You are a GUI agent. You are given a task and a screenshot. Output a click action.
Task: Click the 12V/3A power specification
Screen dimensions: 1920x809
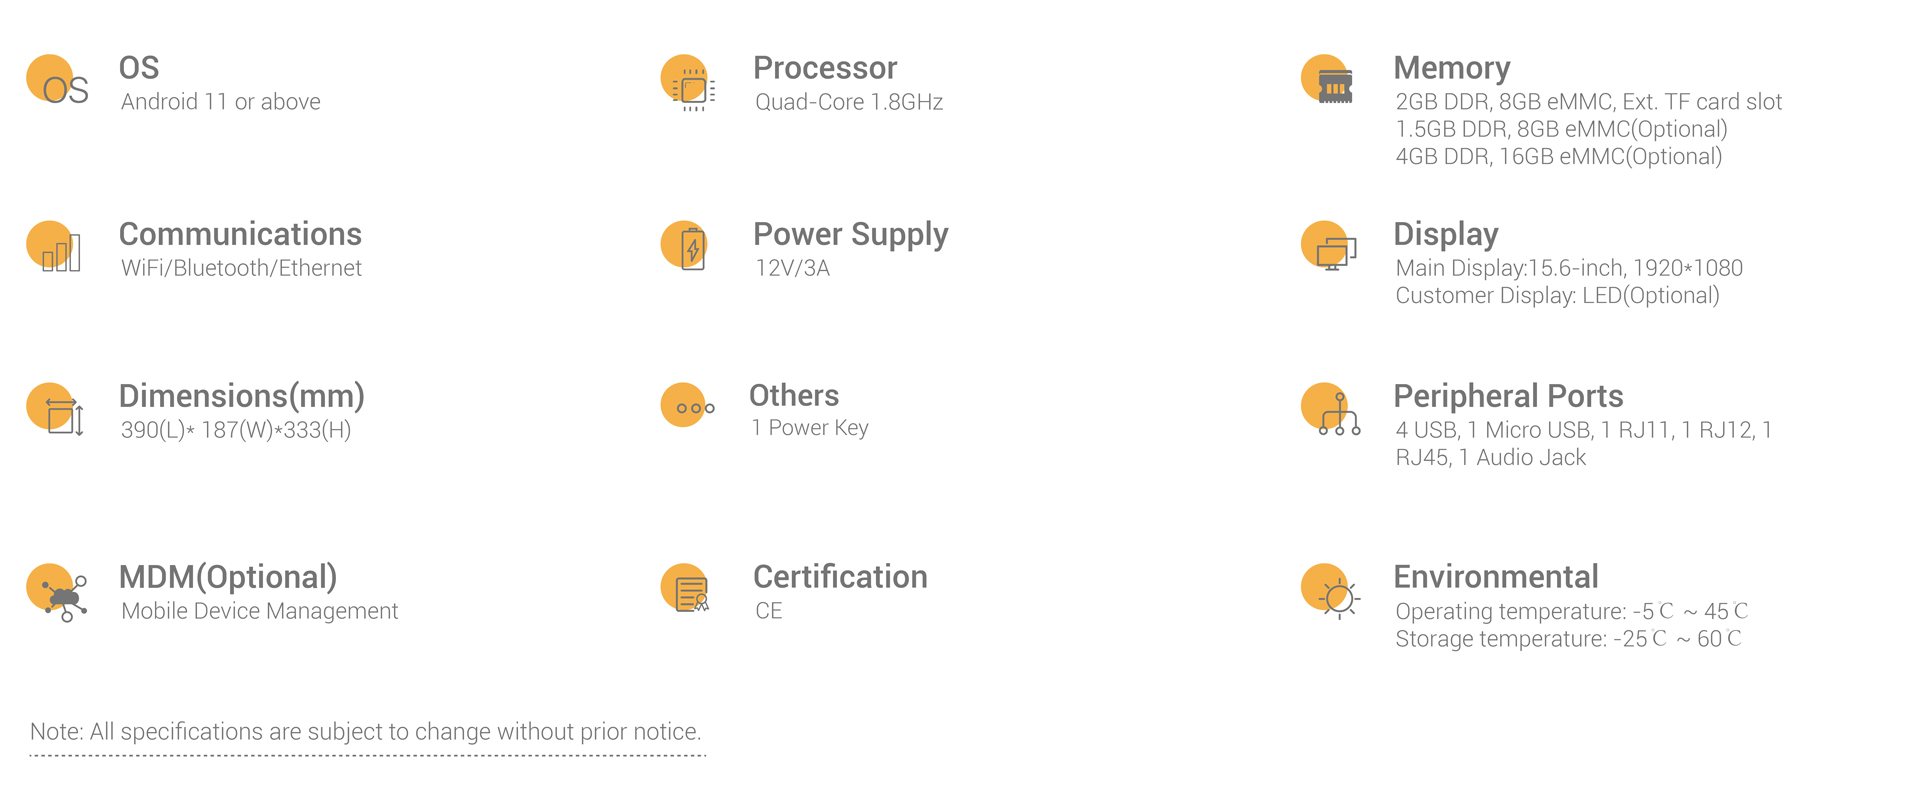click(x=792, y=268)
